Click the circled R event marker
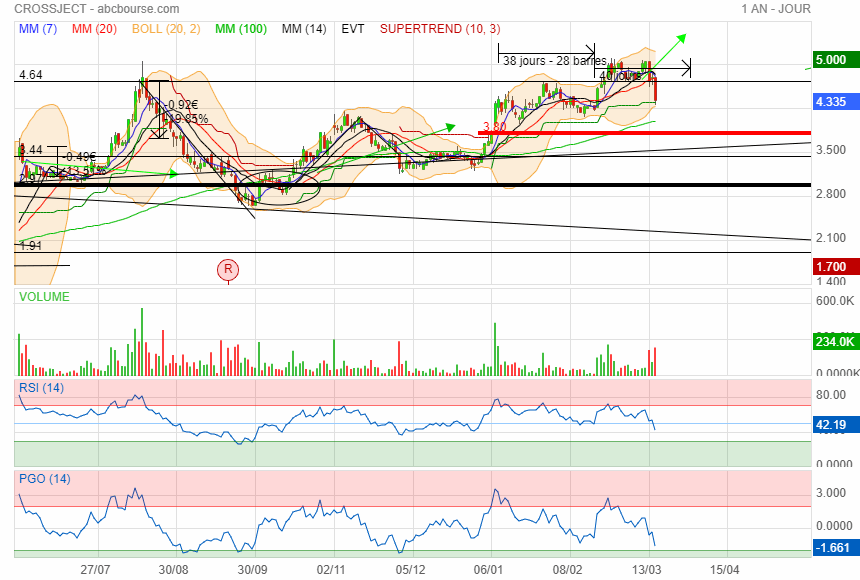This screenshot has width=860, height=580. point(228,269)
